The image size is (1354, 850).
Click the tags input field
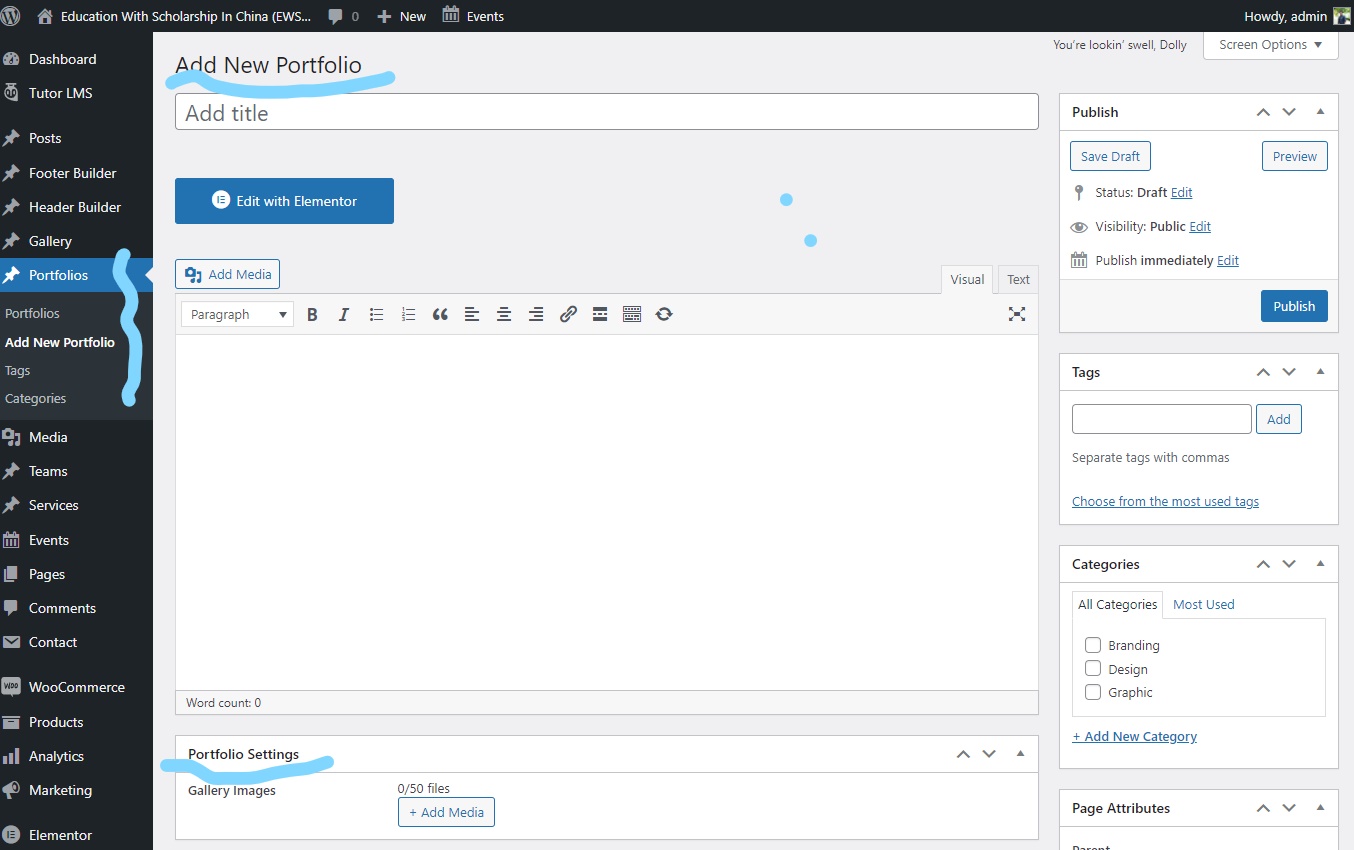(1161, 419)
